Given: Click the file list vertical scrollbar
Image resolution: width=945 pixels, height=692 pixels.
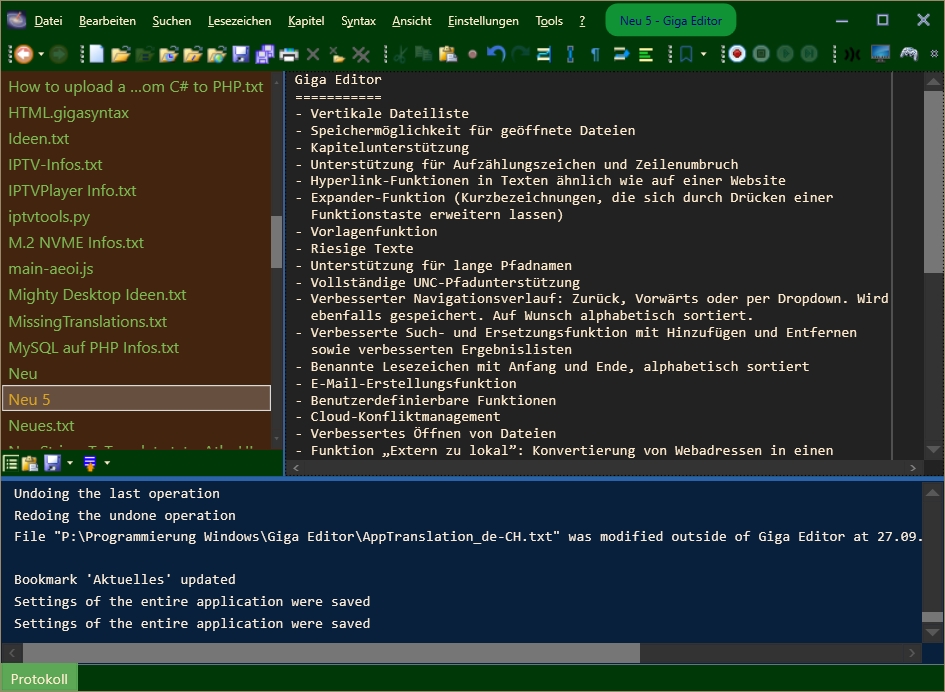Looking at the screenshot, I should 277,240.
